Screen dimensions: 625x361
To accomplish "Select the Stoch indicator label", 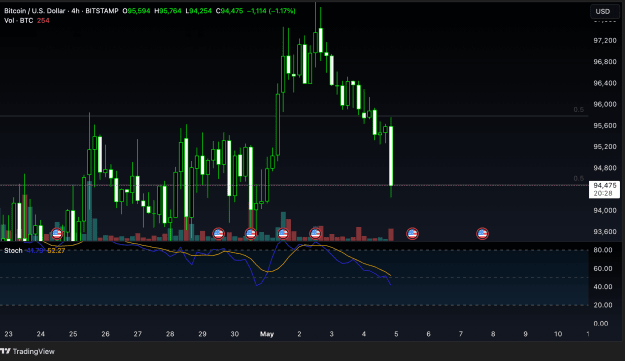I will (13, 251).
